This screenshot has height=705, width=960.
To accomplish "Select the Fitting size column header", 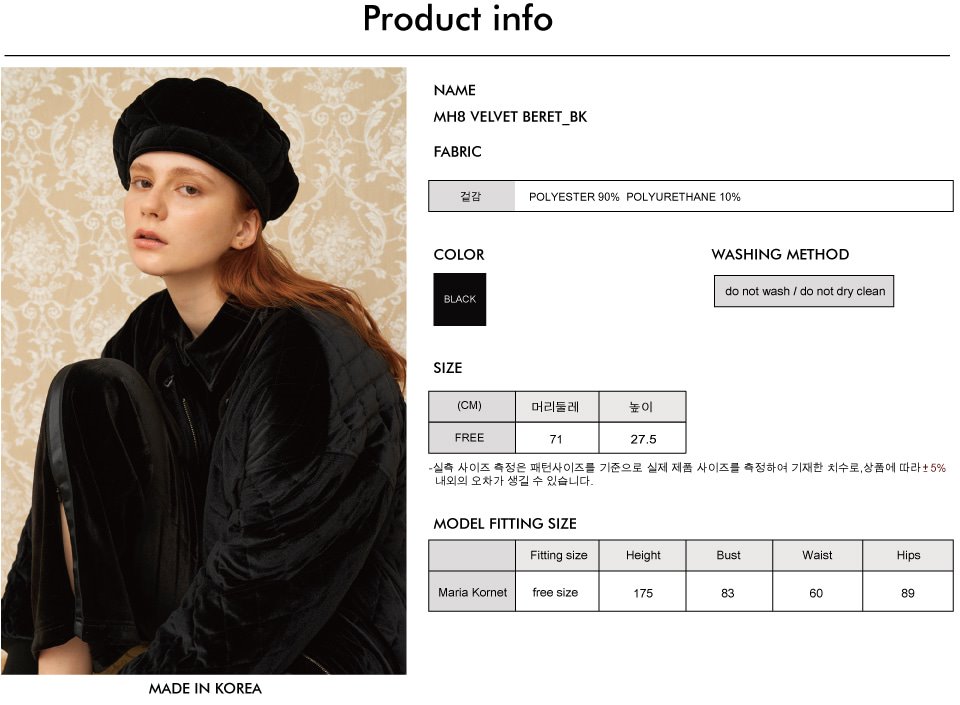I will tap(558, 555).
